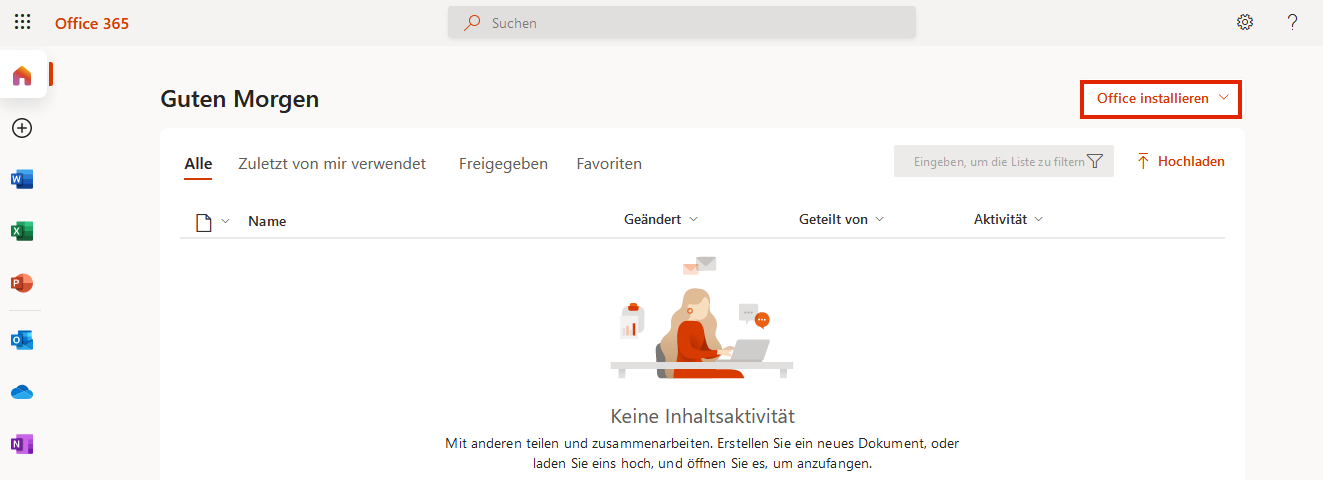Expand the Office installieren dropdown
This screenshot has width=1323, height=480.
[x=1161, y=99]
